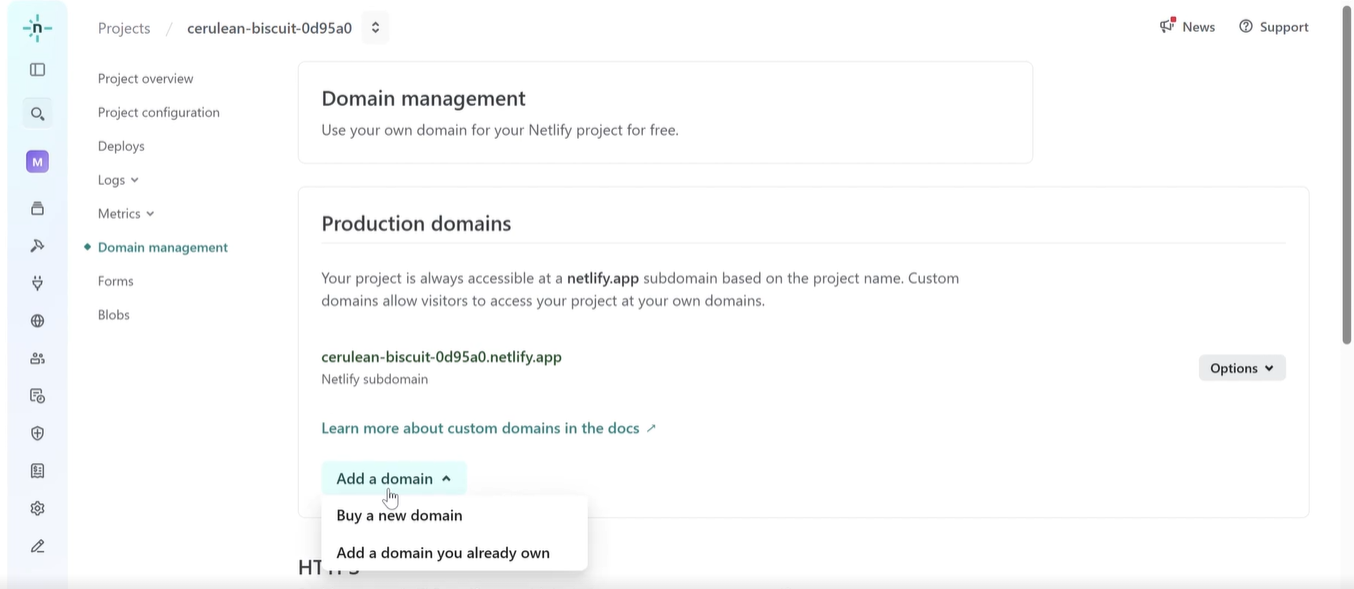Click the Netlify subdomain label

(x=375, y=380)
